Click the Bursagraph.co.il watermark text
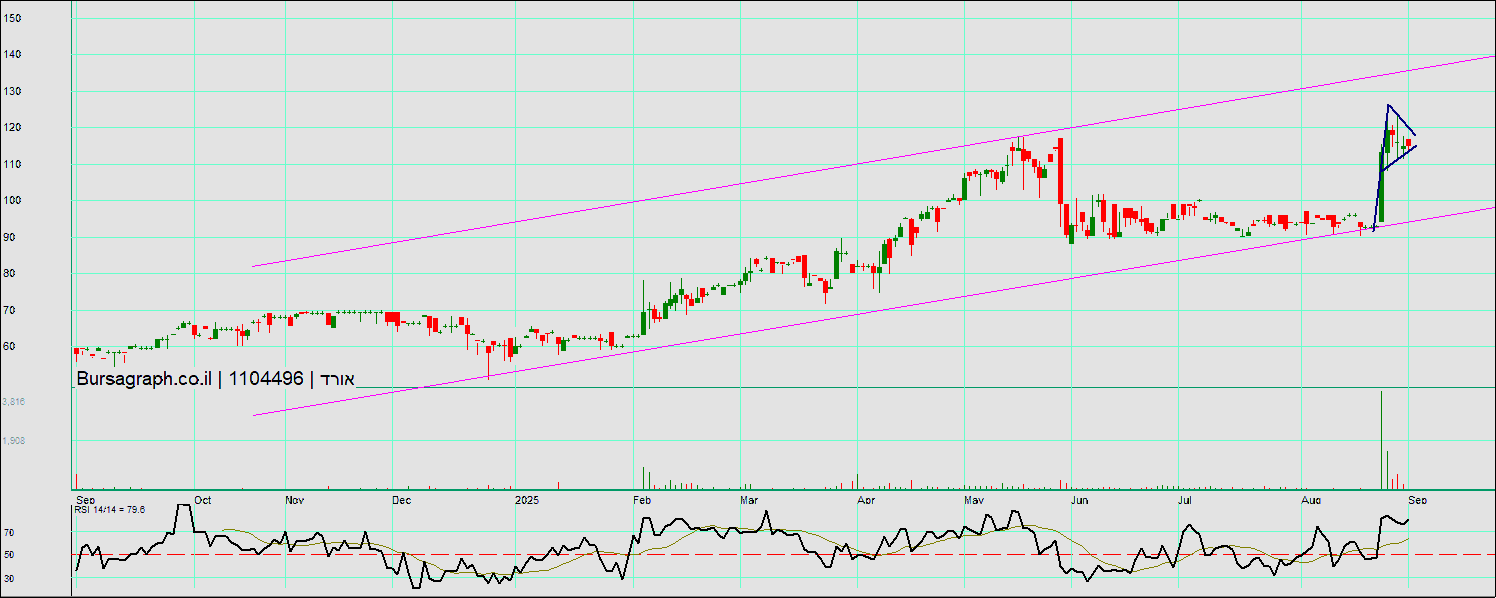1496x598 pixels. 143,379
